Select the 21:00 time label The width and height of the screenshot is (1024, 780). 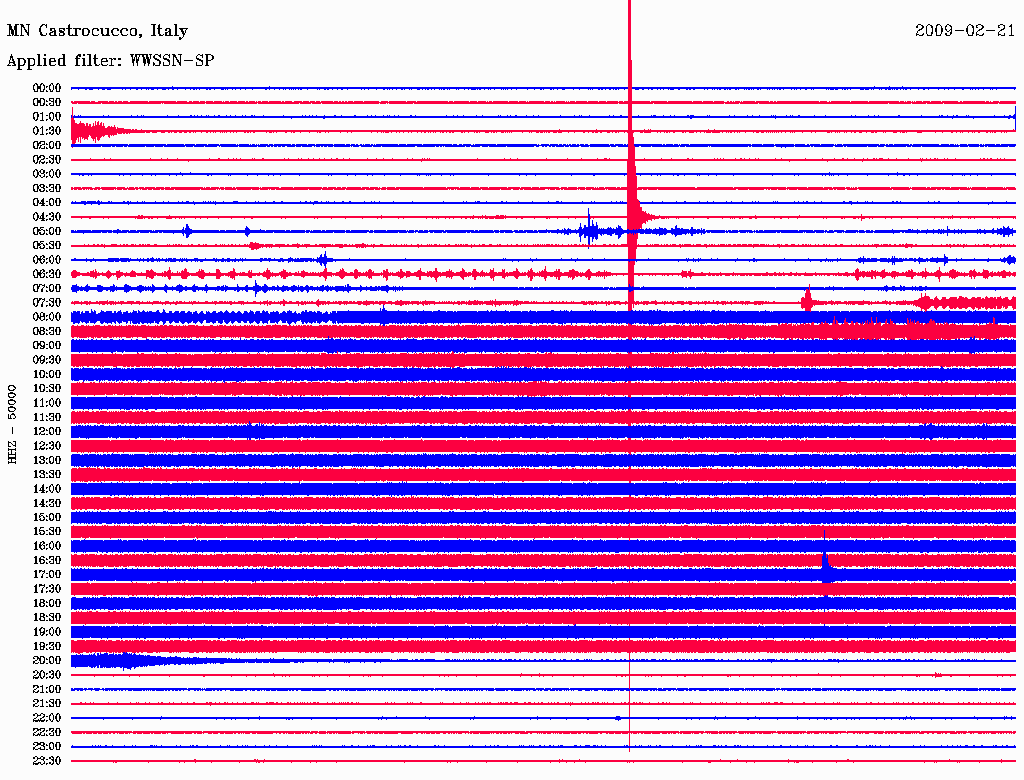click(x=47, y=689)
